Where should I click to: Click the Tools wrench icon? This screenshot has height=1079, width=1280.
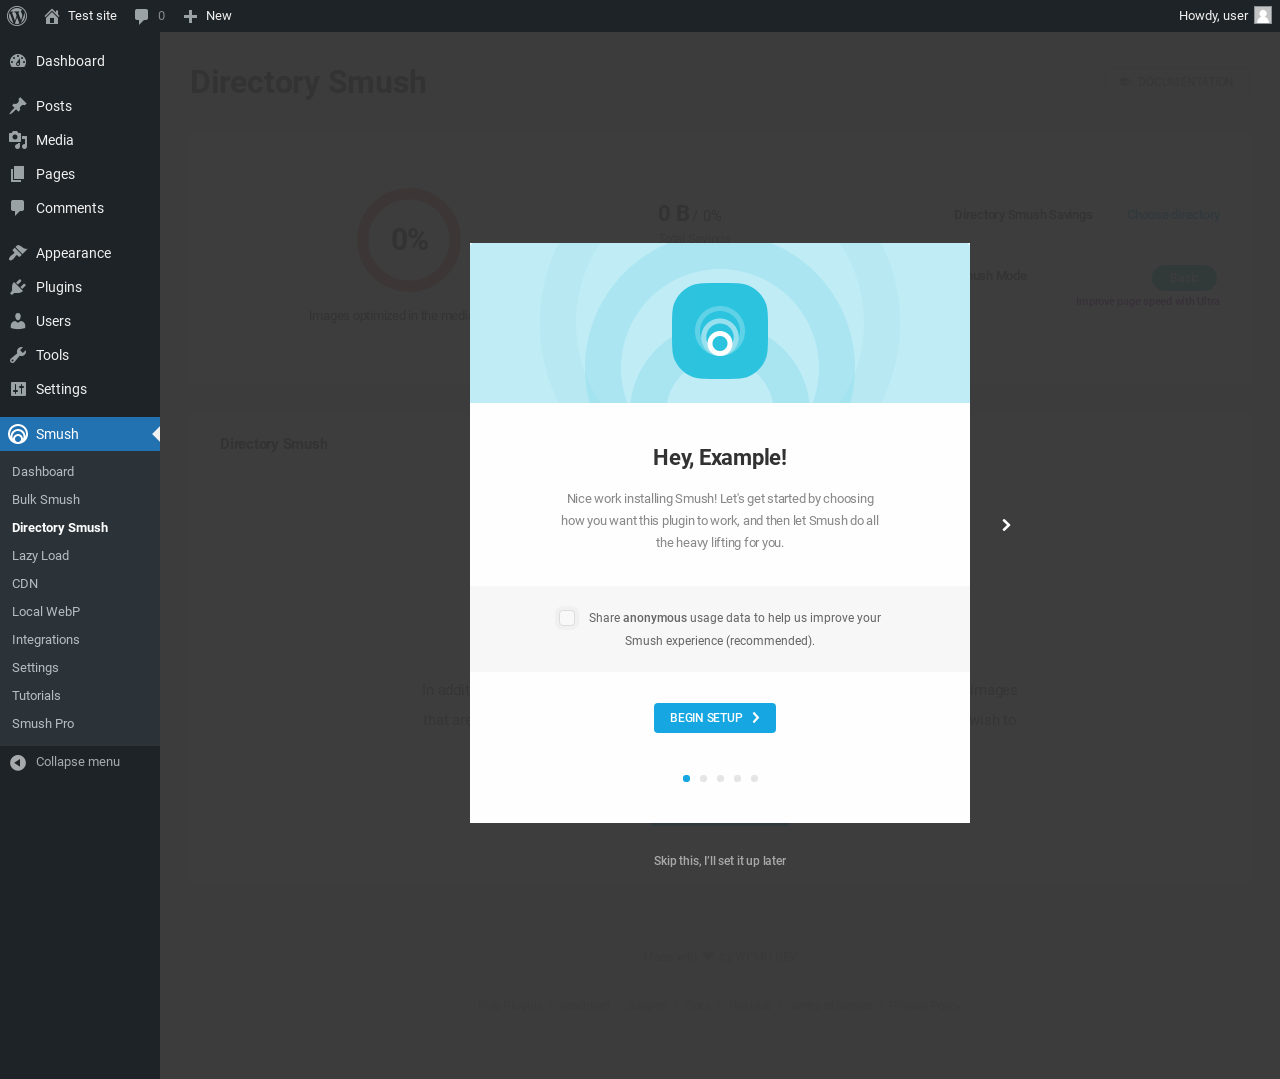tap(18, 355)
